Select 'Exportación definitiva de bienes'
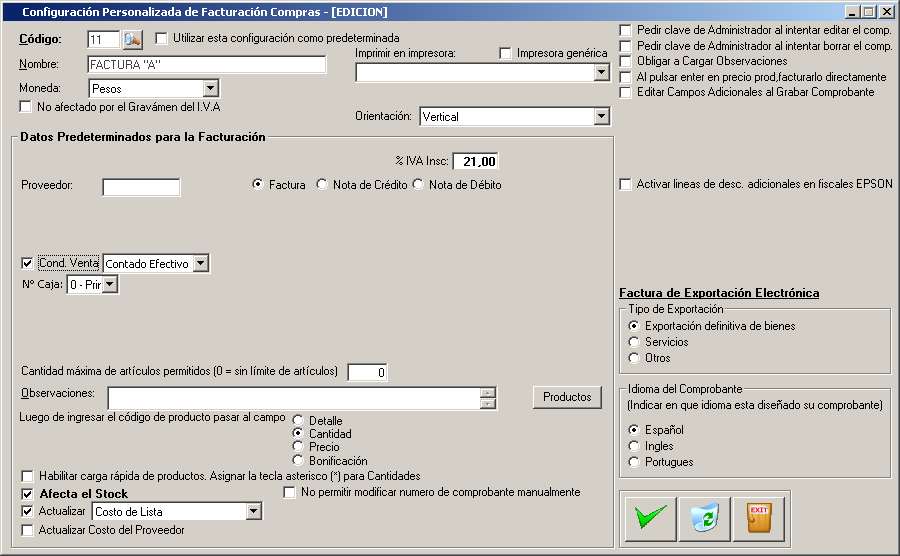 634,326
